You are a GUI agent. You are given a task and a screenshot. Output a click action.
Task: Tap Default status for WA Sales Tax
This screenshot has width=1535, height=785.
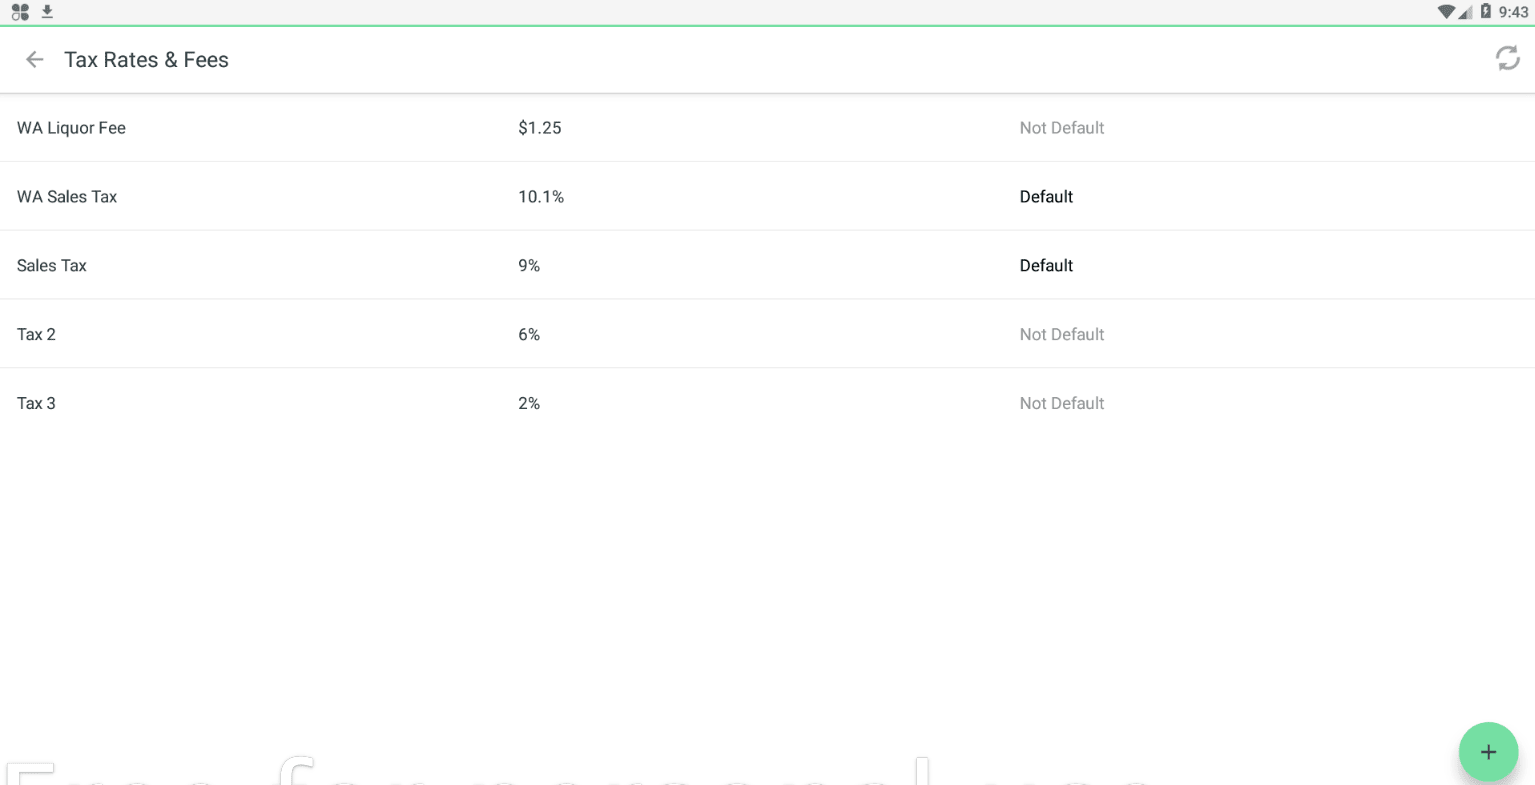(x=1046, y=197)
